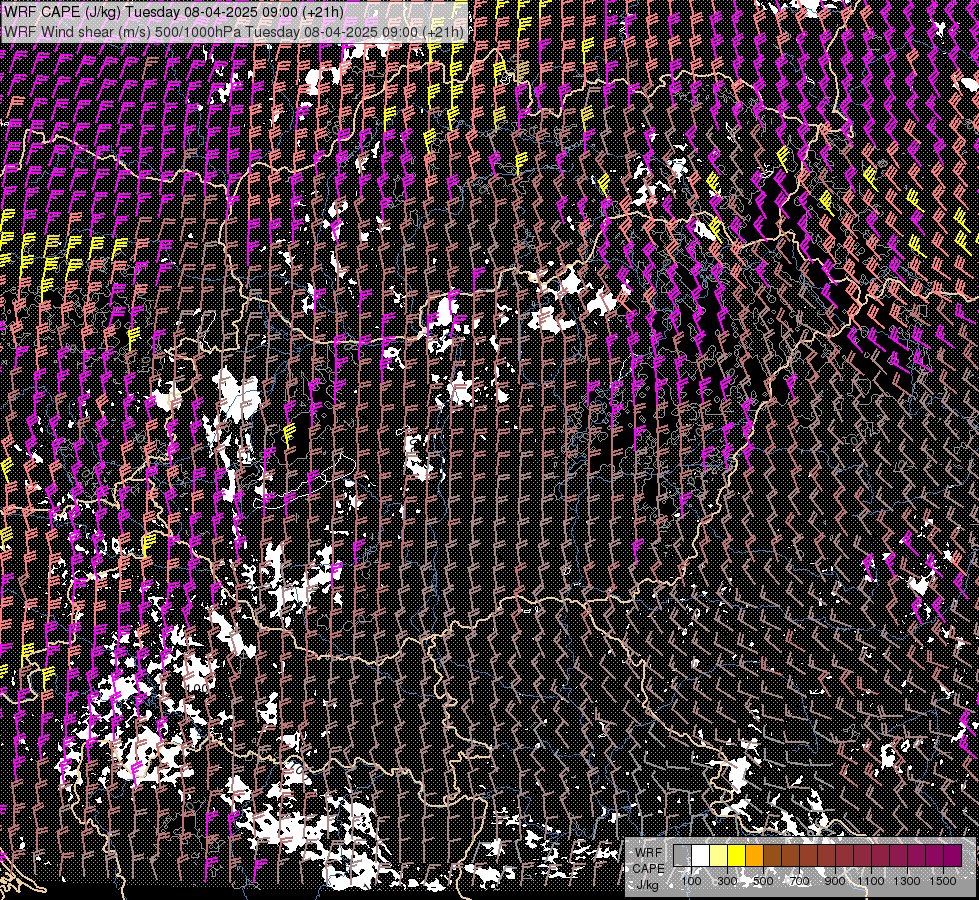Click the CAPE word in the legend
Viewport: 979px width, 900px height.
point(648,869)
